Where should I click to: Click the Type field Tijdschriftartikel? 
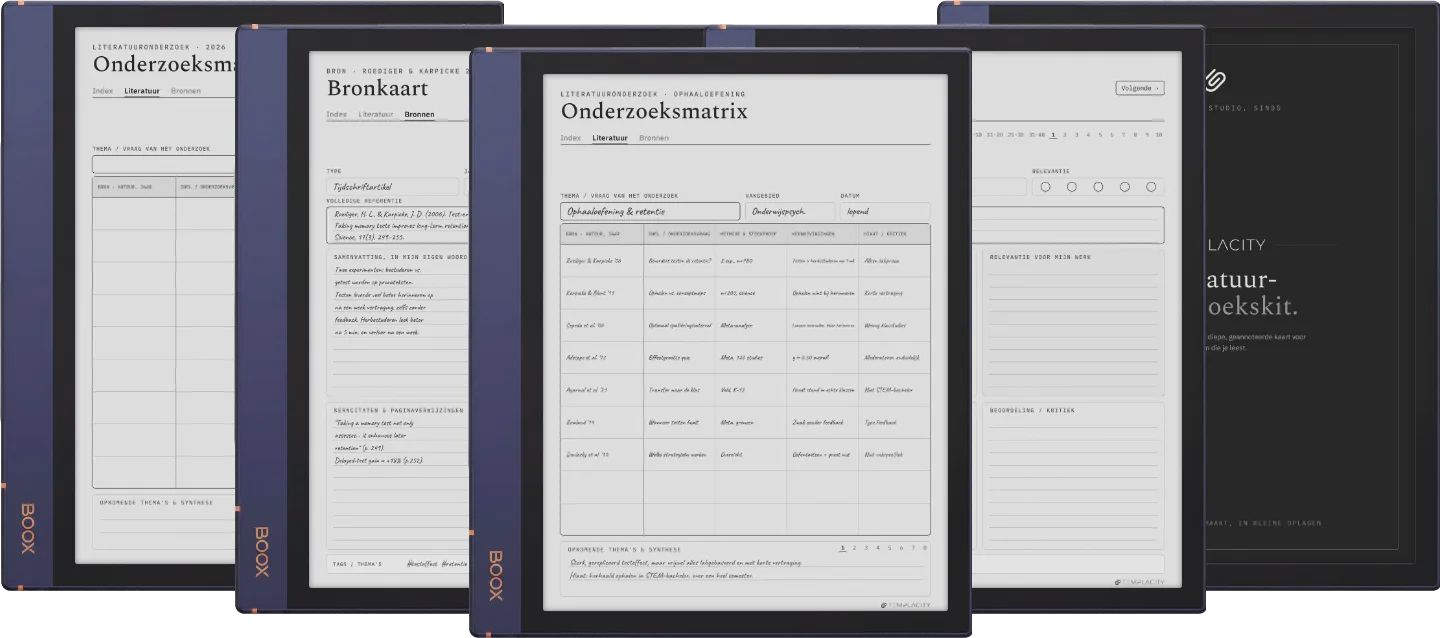(x=393, y=186)
